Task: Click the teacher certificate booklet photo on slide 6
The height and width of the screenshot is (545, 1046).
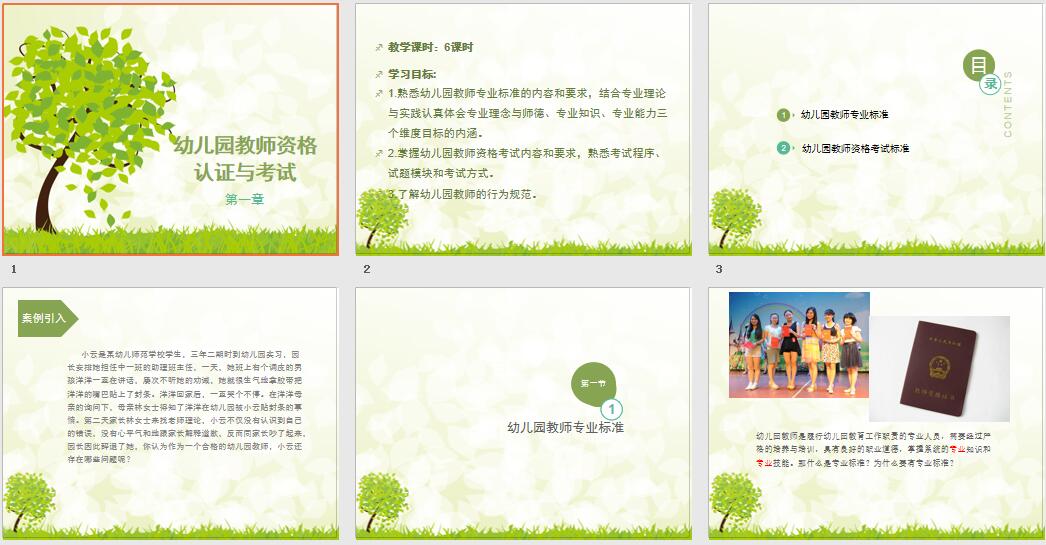Action: pos(938,368)
